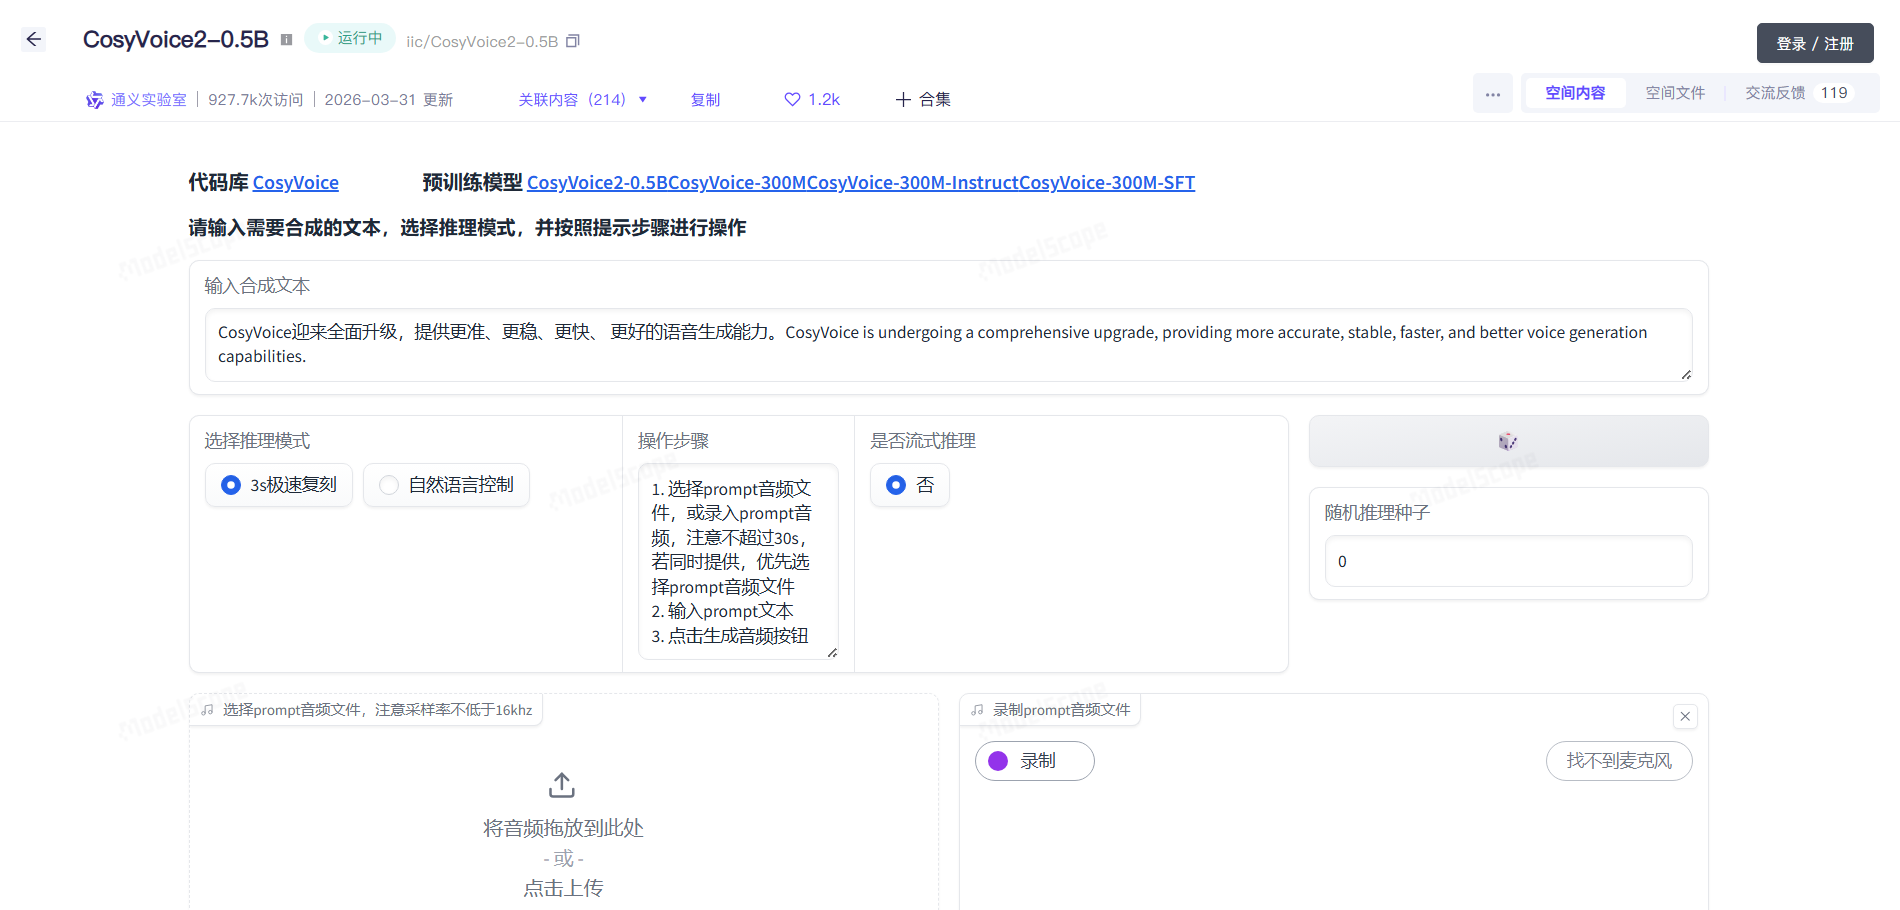Click the 通义实验室 organization link

[148, 100]
